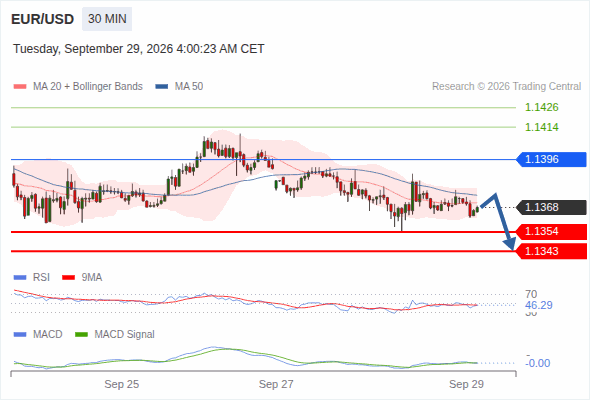Click the Sep 25 date axis label

click(122, 384)
